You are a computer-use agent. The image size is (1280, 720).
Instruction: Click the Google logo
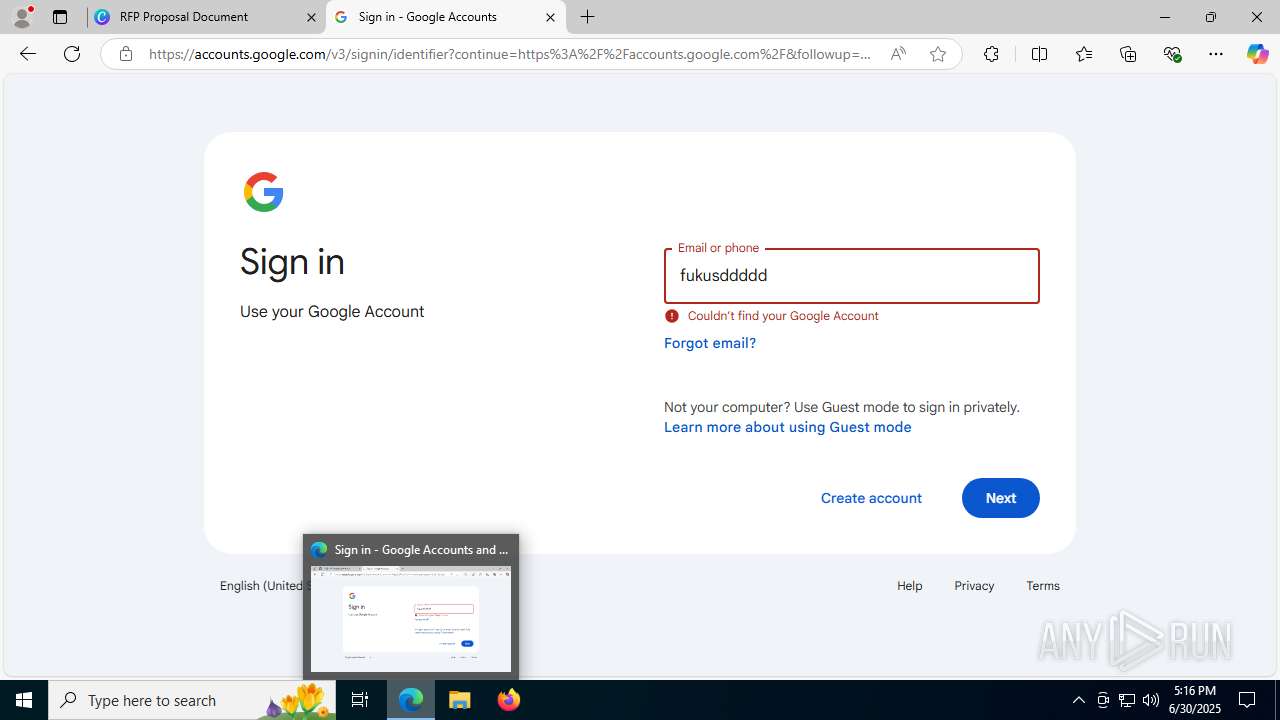click(263, 192)
